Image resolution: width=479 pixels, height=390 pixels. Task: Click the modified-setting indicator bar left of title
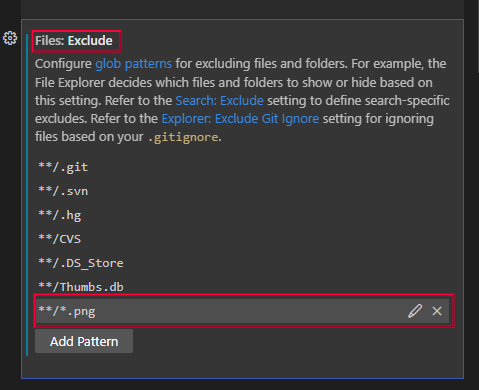(x=27, y=194)
